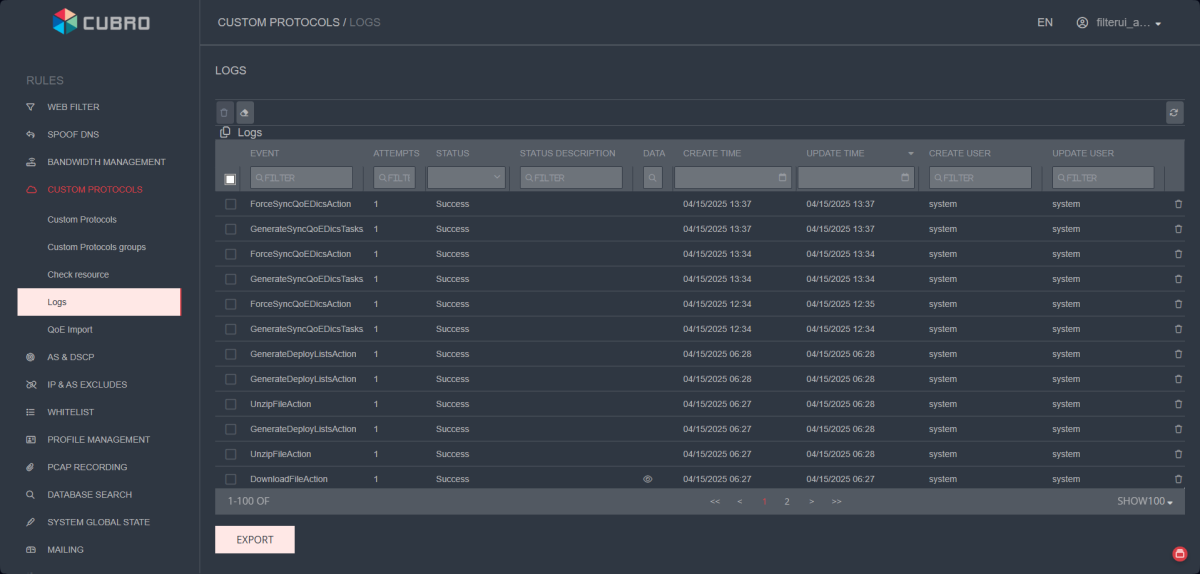Toggle the select-all checkbox in the header
The image size is (1200, 574).
pos(230,179)
